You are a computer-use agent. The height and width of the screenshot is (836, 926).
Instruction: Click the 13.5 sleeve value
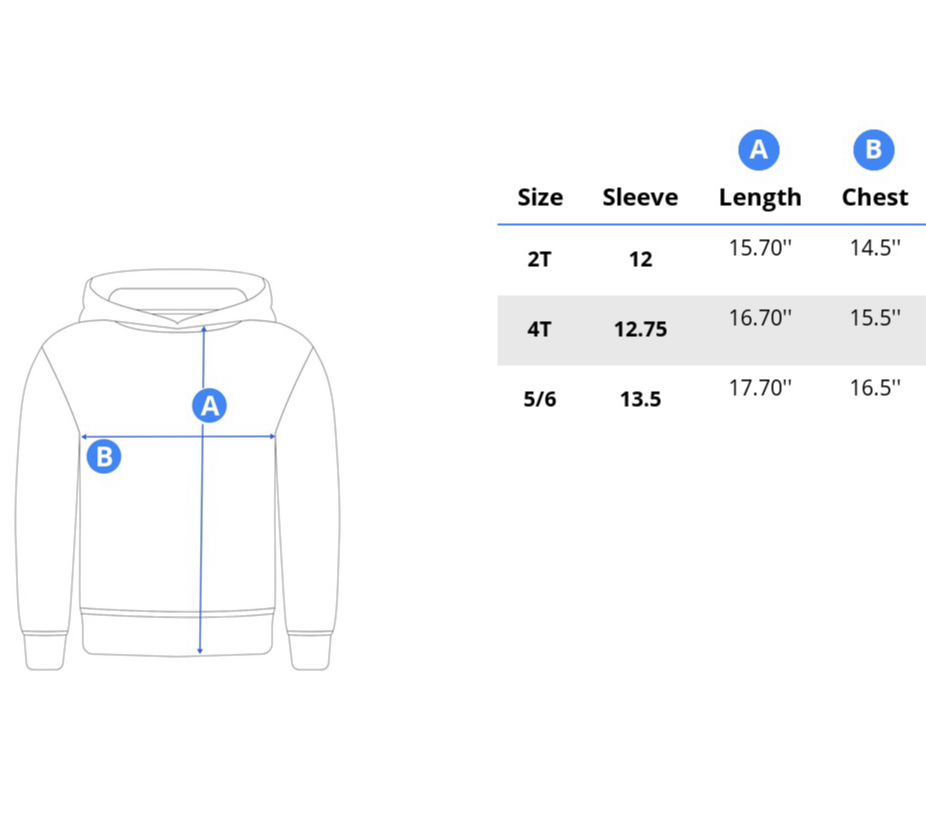(x=640, y=399)
